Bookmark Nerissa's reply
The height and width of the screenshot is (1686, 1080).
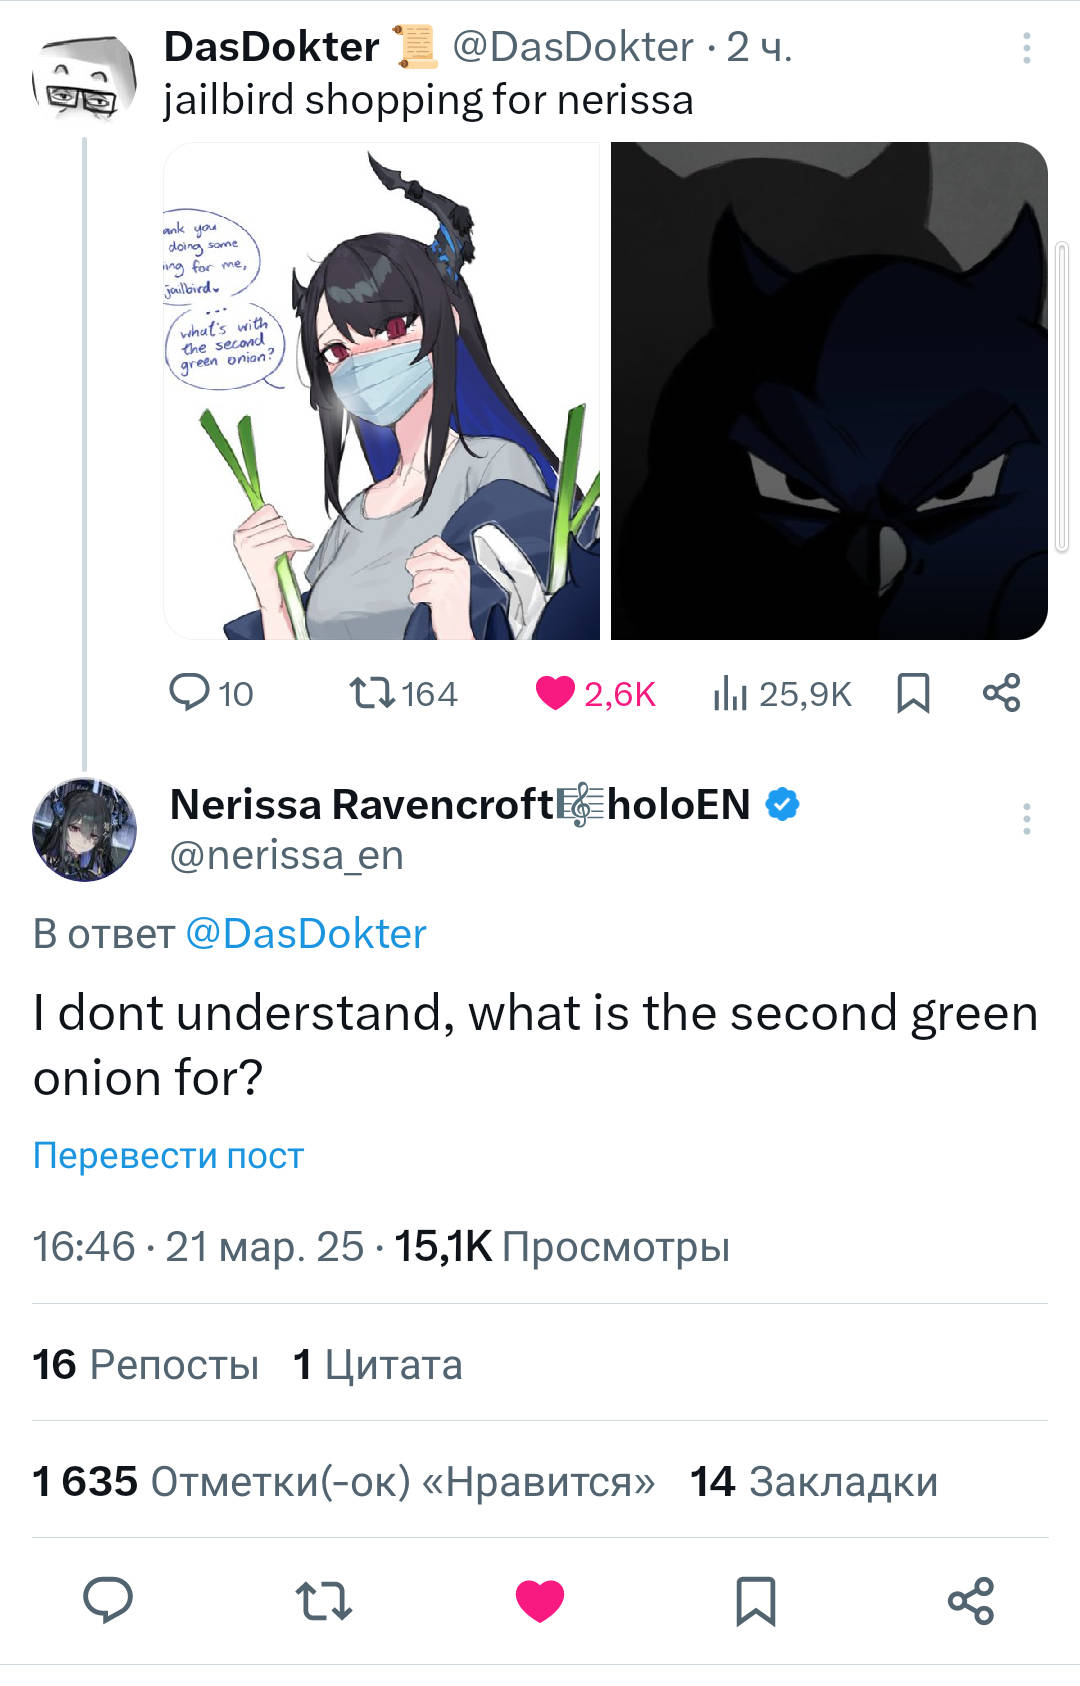tap(756, 1600)
